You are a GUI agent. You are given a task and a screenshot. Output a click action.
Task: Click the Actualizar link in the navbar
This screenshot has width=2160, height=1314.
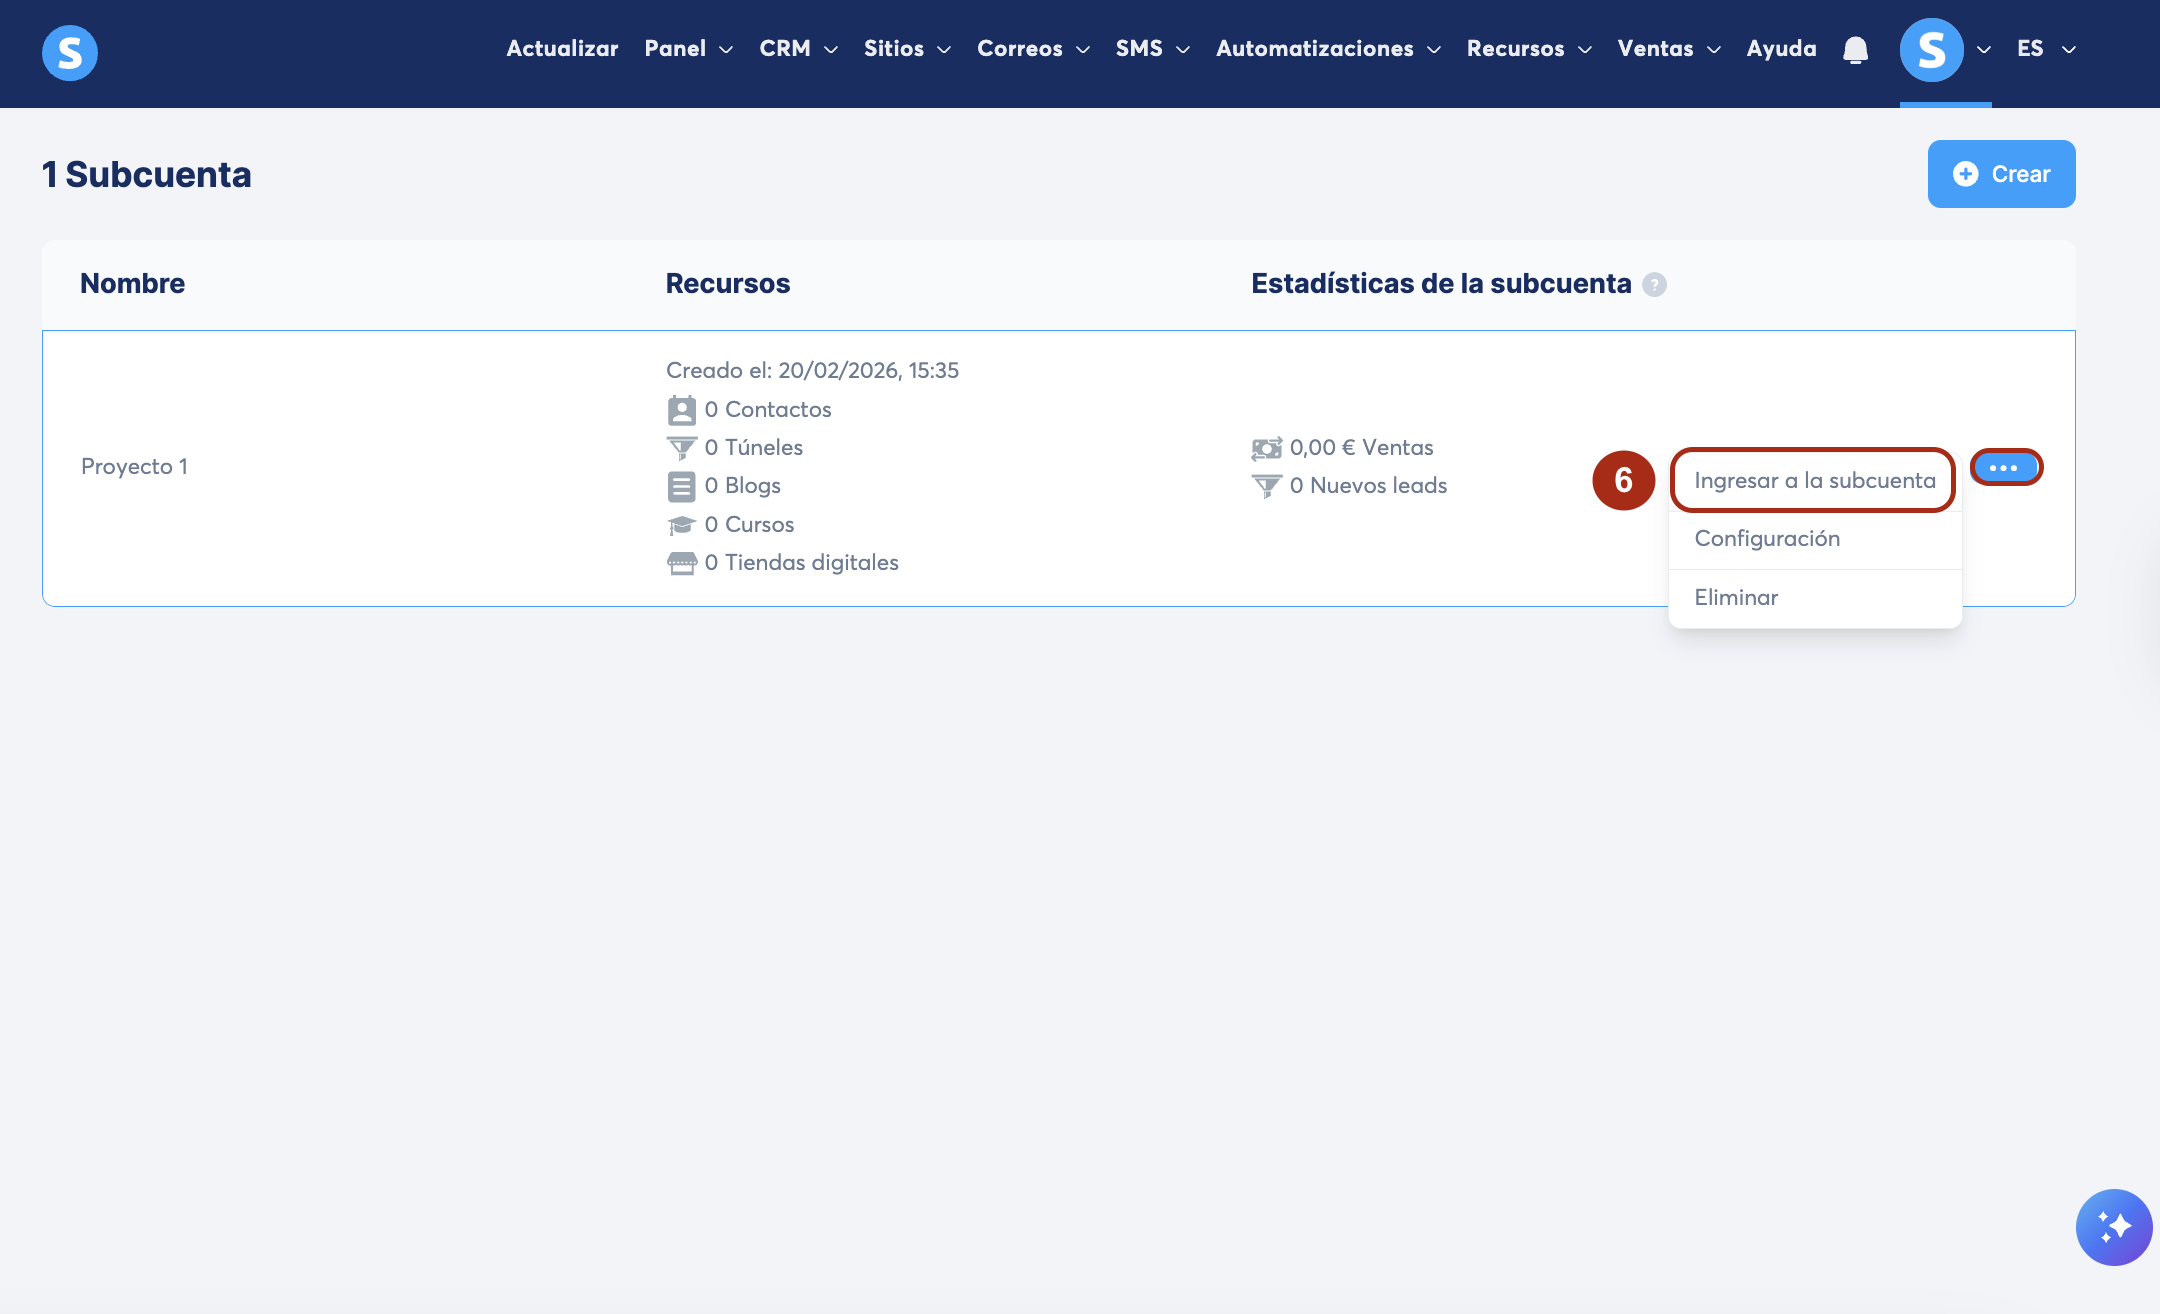tap(562, 49)
